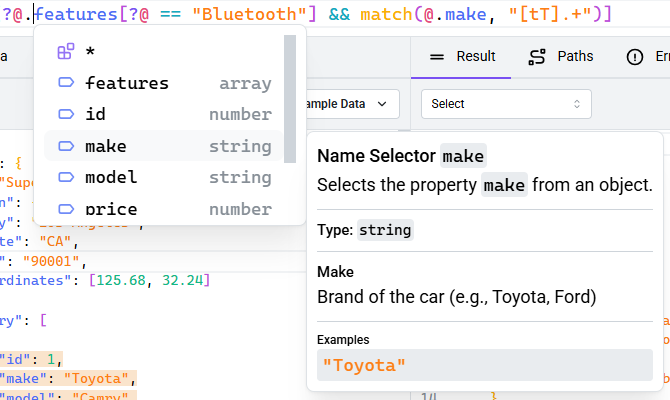
Task: Open the Paths tab
Action: click(x=561, y=56)
